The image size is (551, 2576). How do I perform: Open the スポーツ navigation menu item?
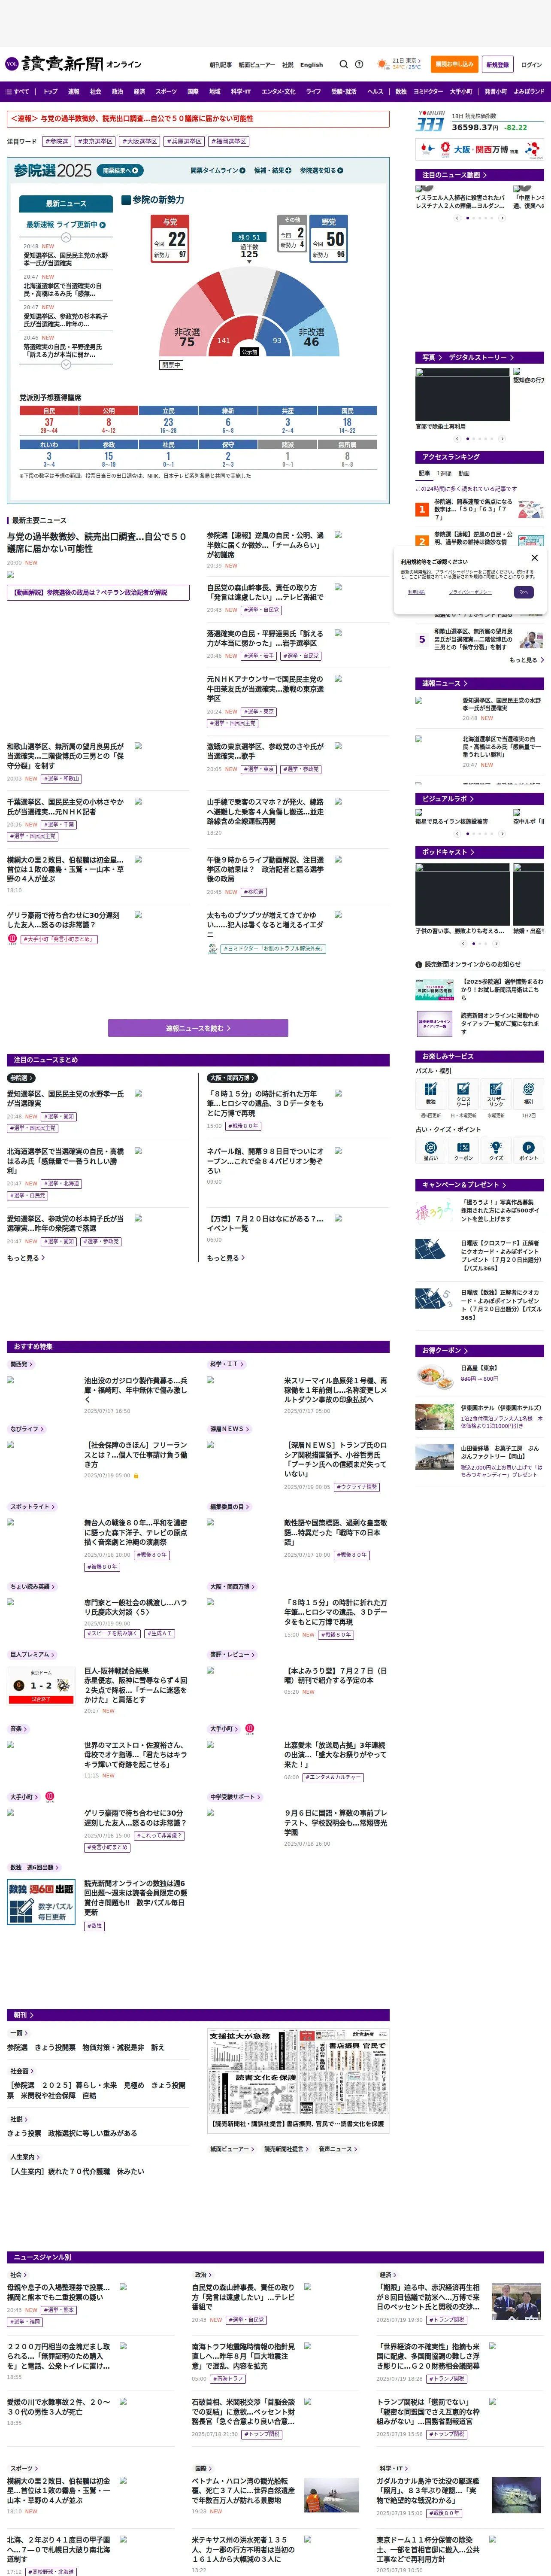tap(166, 91)
